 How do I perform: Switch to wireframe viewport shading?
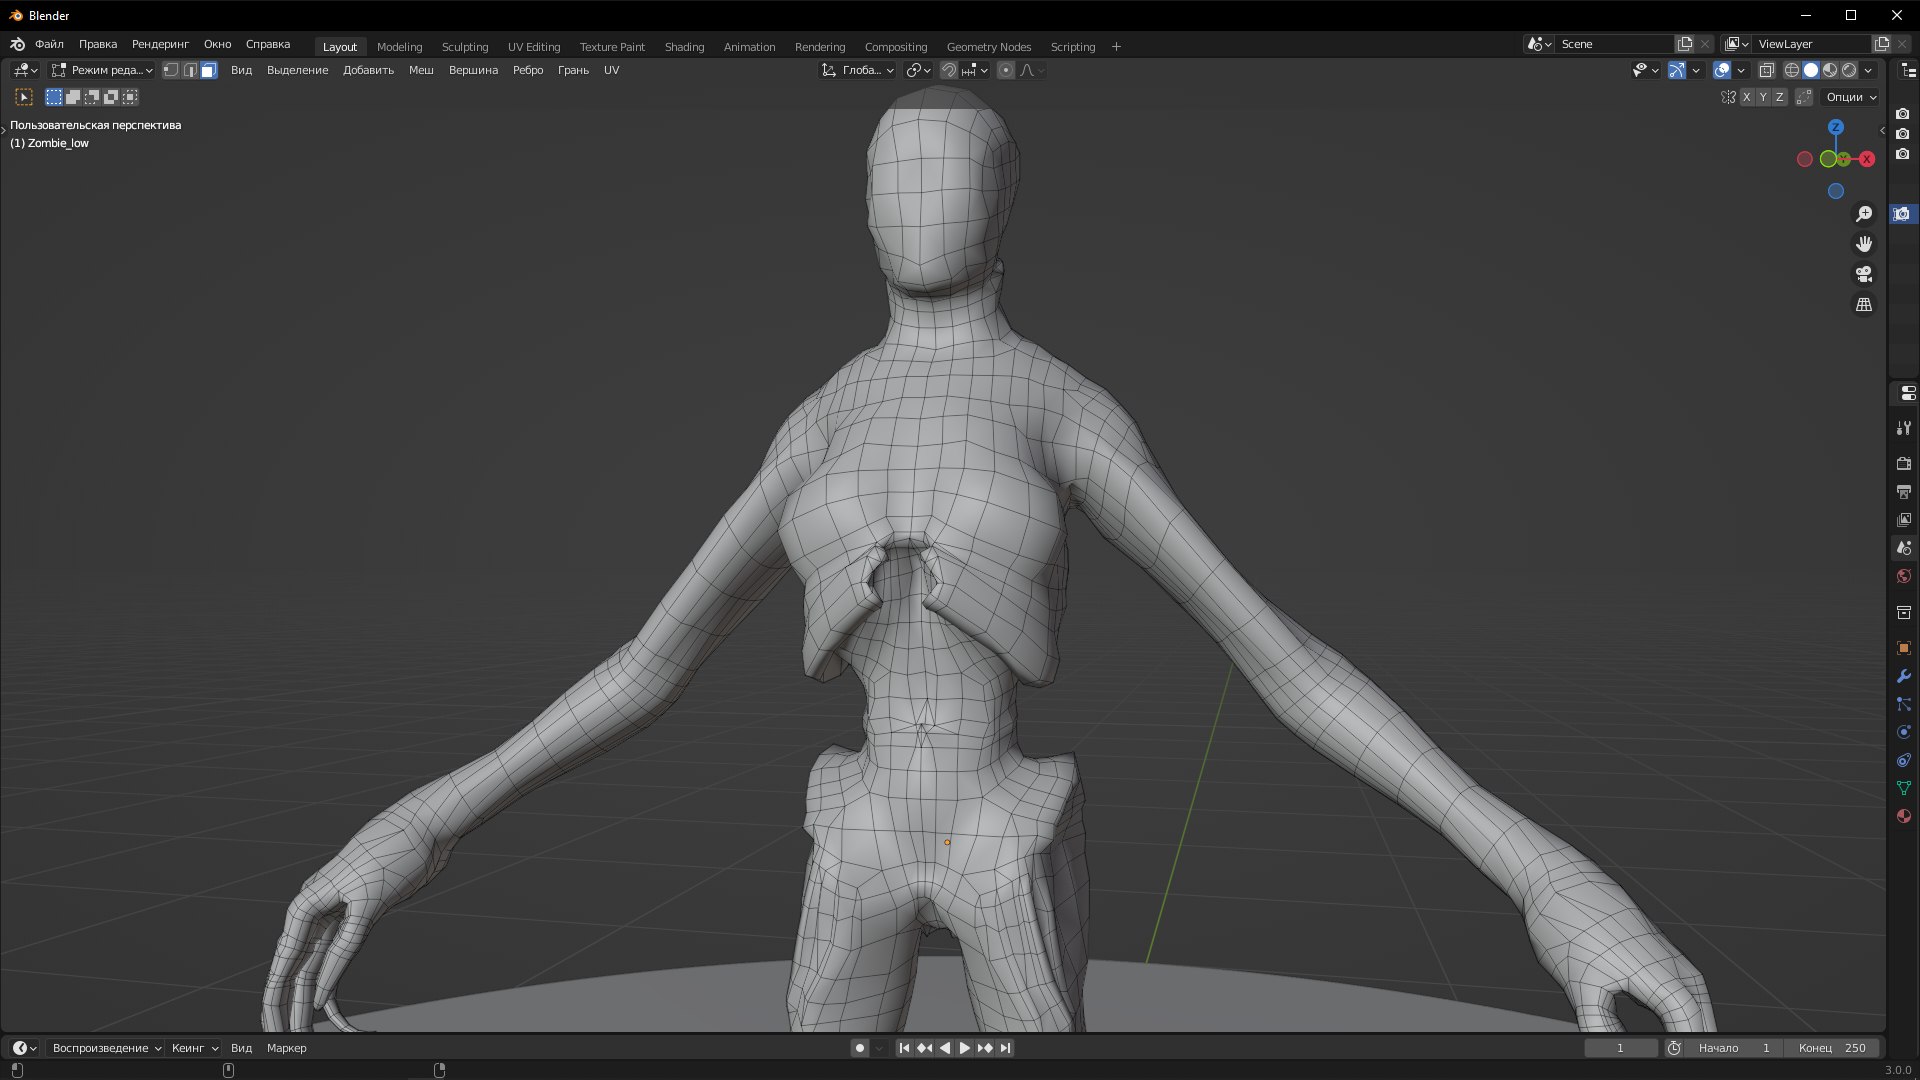[x=1792, y=70]
